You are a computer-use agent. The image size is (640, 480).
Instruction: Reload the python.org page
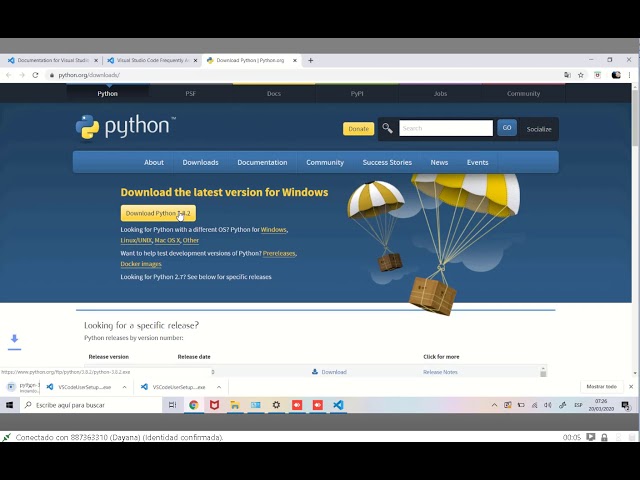point(36,75)
